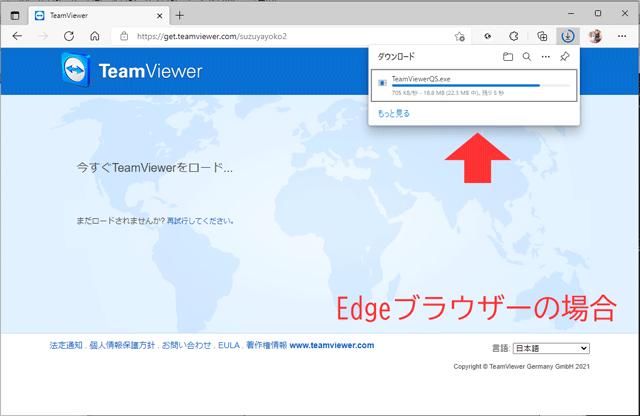
Task: Open Edge settings and more menu
Action: pyautogui.click(x=622, y=36)
